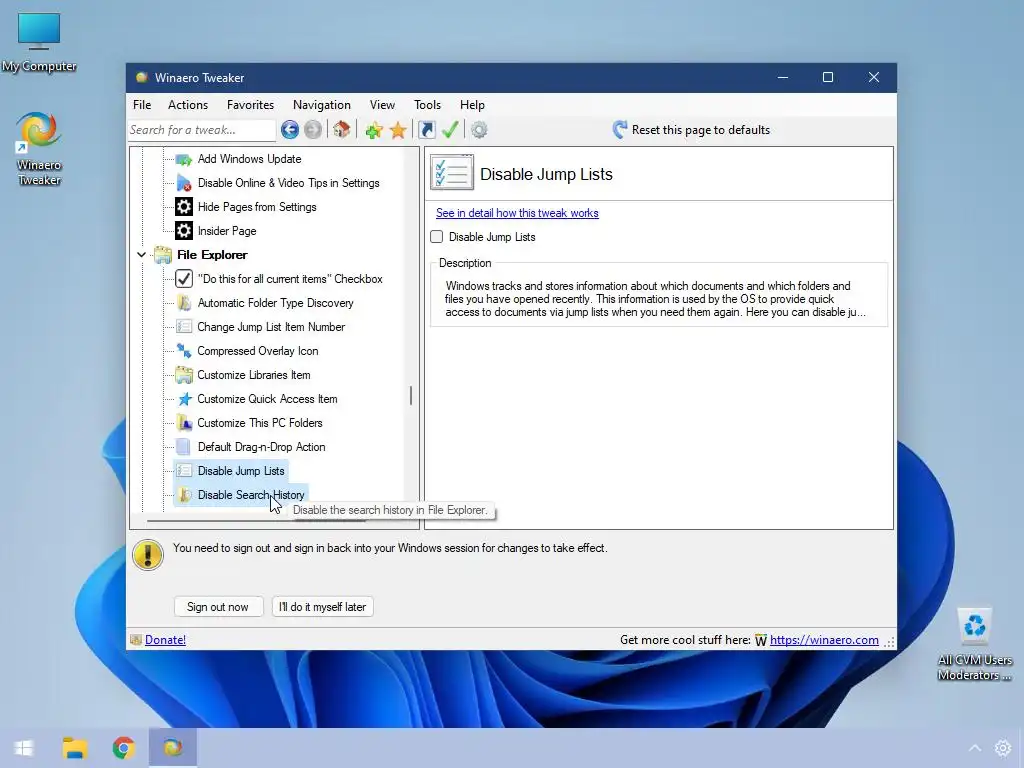The height and width of the screenshot is (768, 1024).
Task: Show hidden tray icons chevron
Action: pyautogui.click(x=974, y=748)
